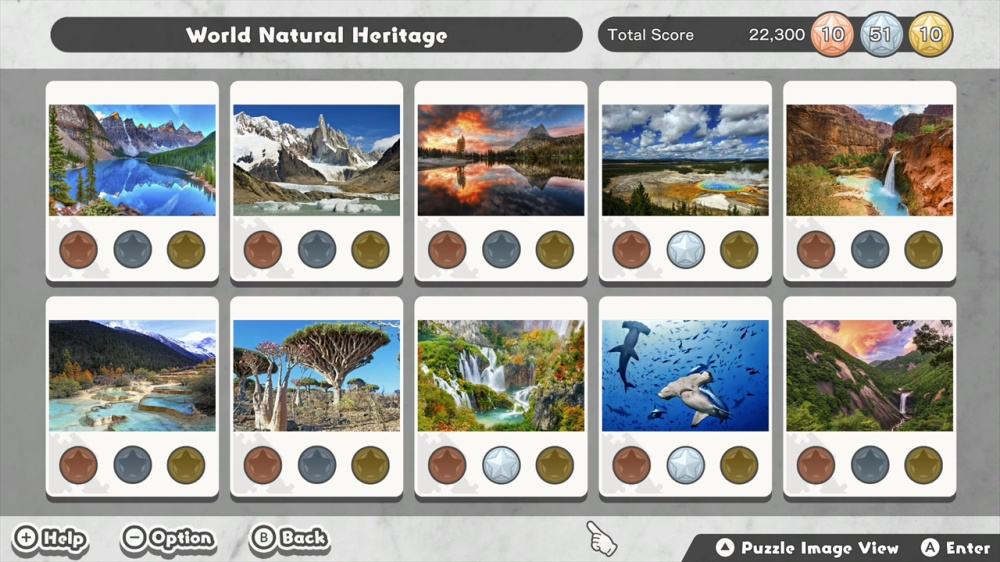Open the Grand Prismatic Spring puzzle
The image size is (1000, 562).
tap(685, 160)
